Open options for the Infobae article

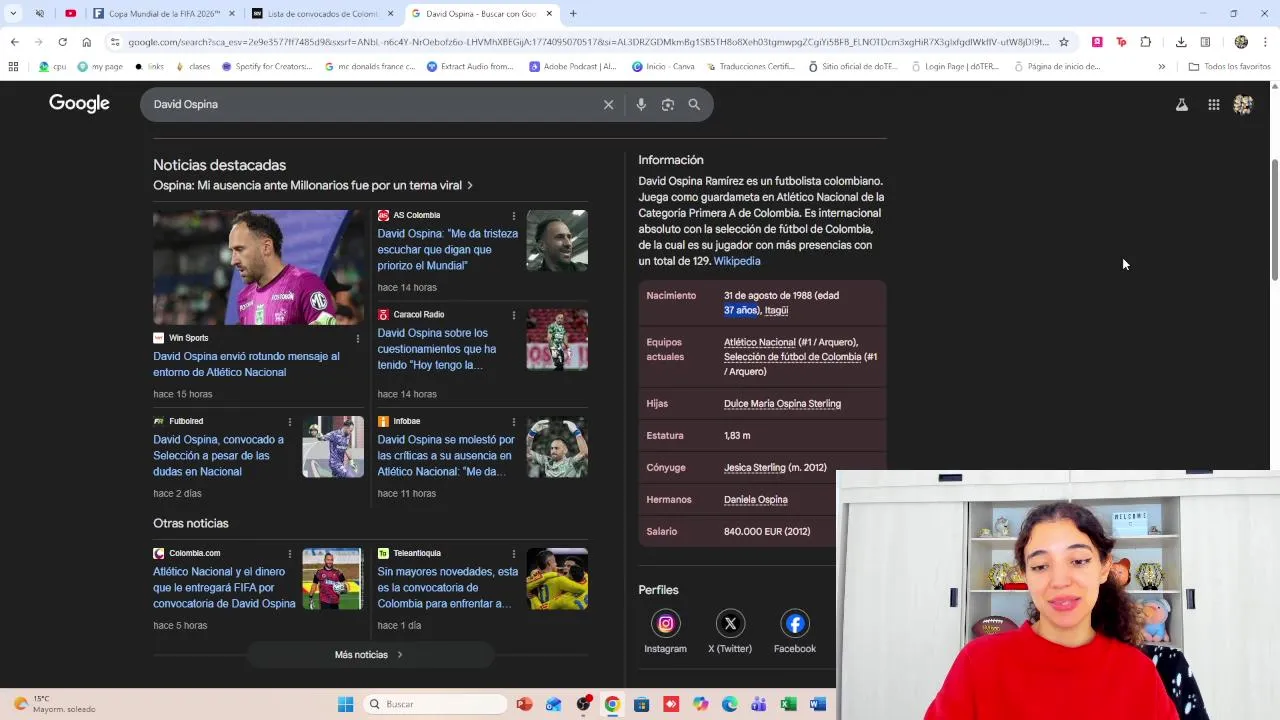(514, 421)
